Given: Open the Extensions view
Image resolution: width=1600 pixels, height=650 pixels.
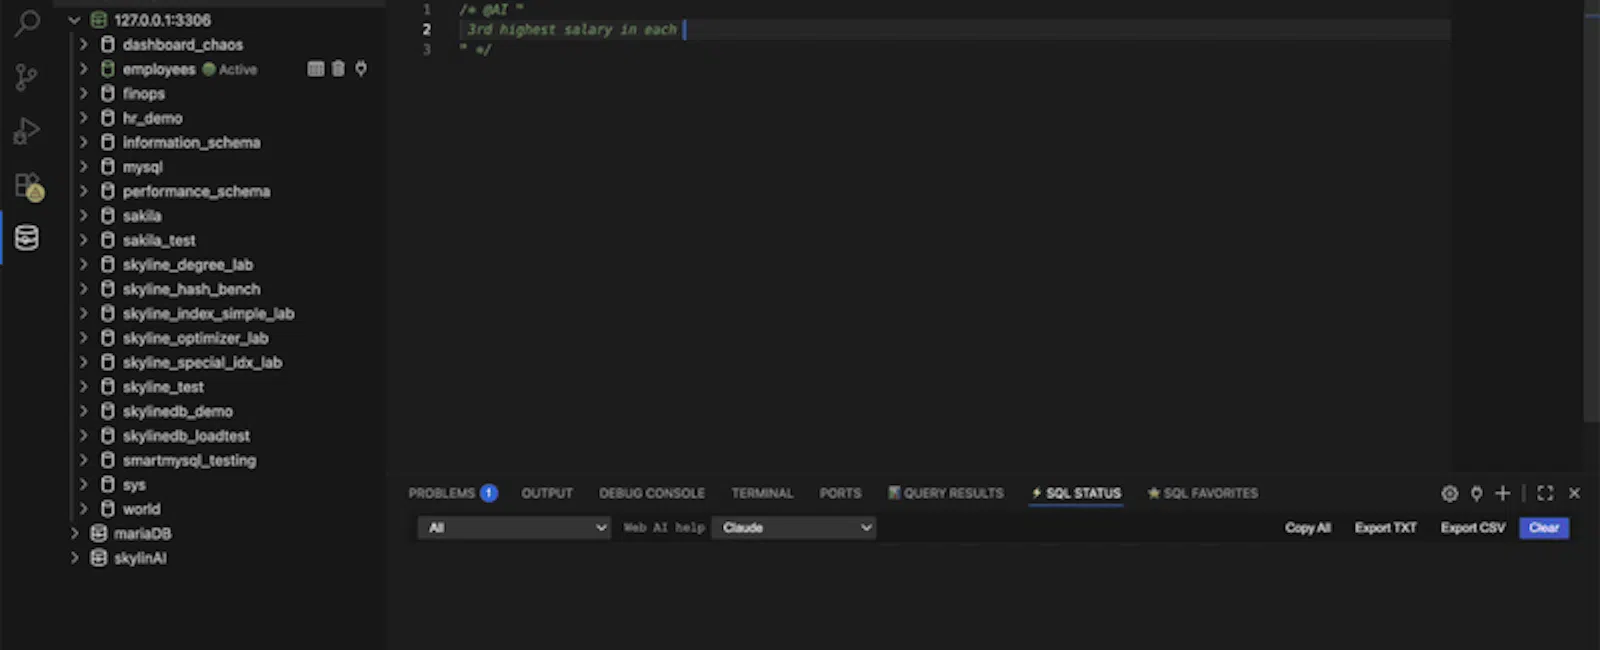Looking at the screenshot, I should pos(28,186).
